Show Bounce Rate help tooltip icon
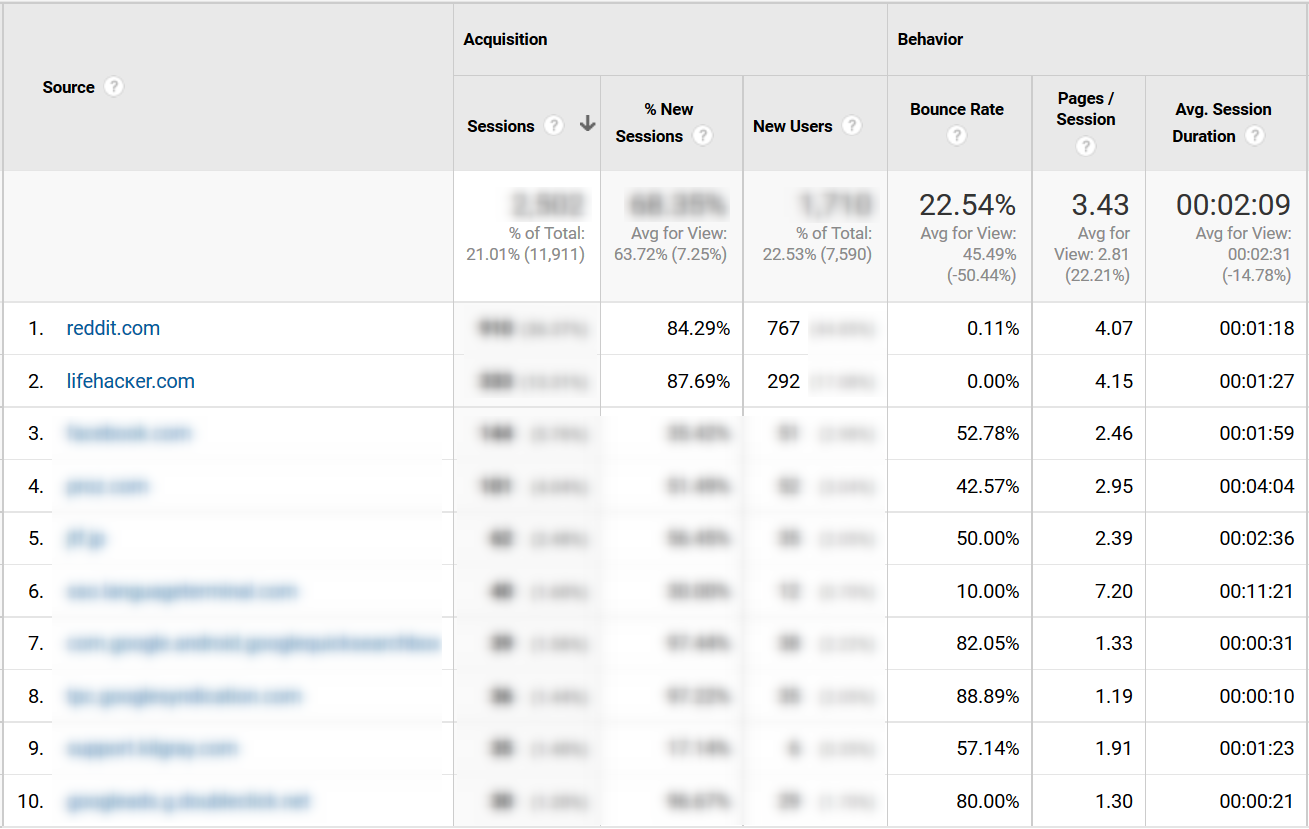The width and height of the screenshot is (1309, 829). [957, 136]
